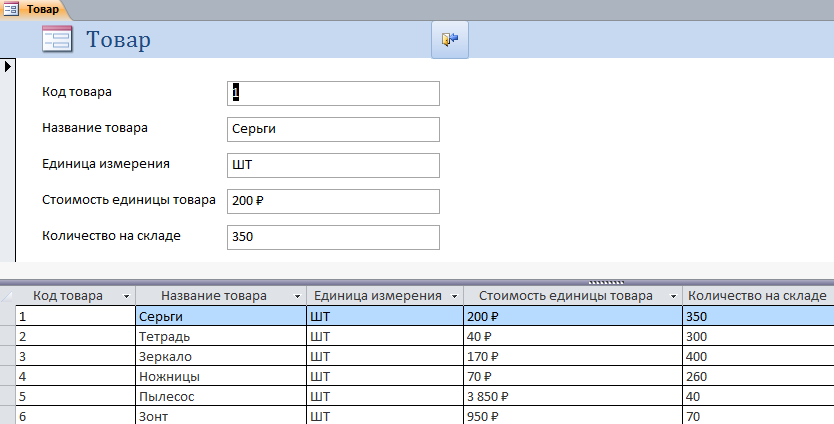Click the Стоимость единицы товара column header
Image resolution: width=834 pixels, height=424 pixels.
[x=573, y=296]
